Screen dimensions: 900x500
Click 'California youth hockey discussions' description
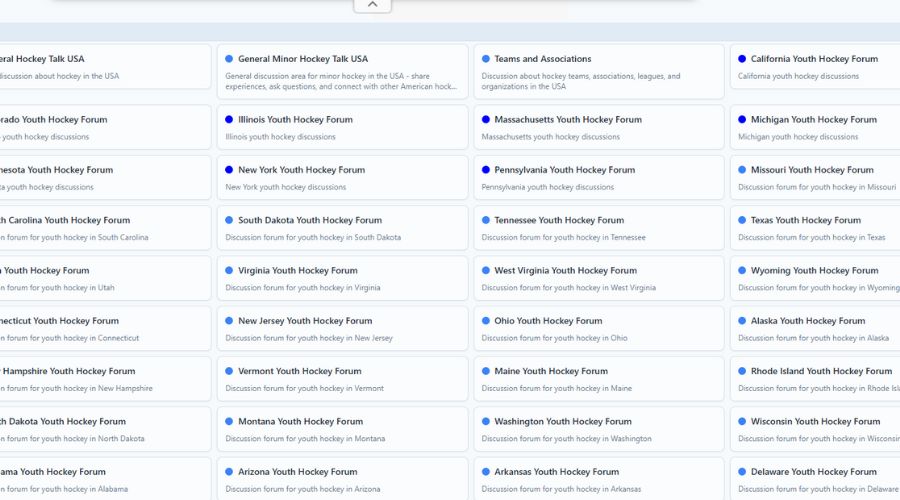[798, 76]
